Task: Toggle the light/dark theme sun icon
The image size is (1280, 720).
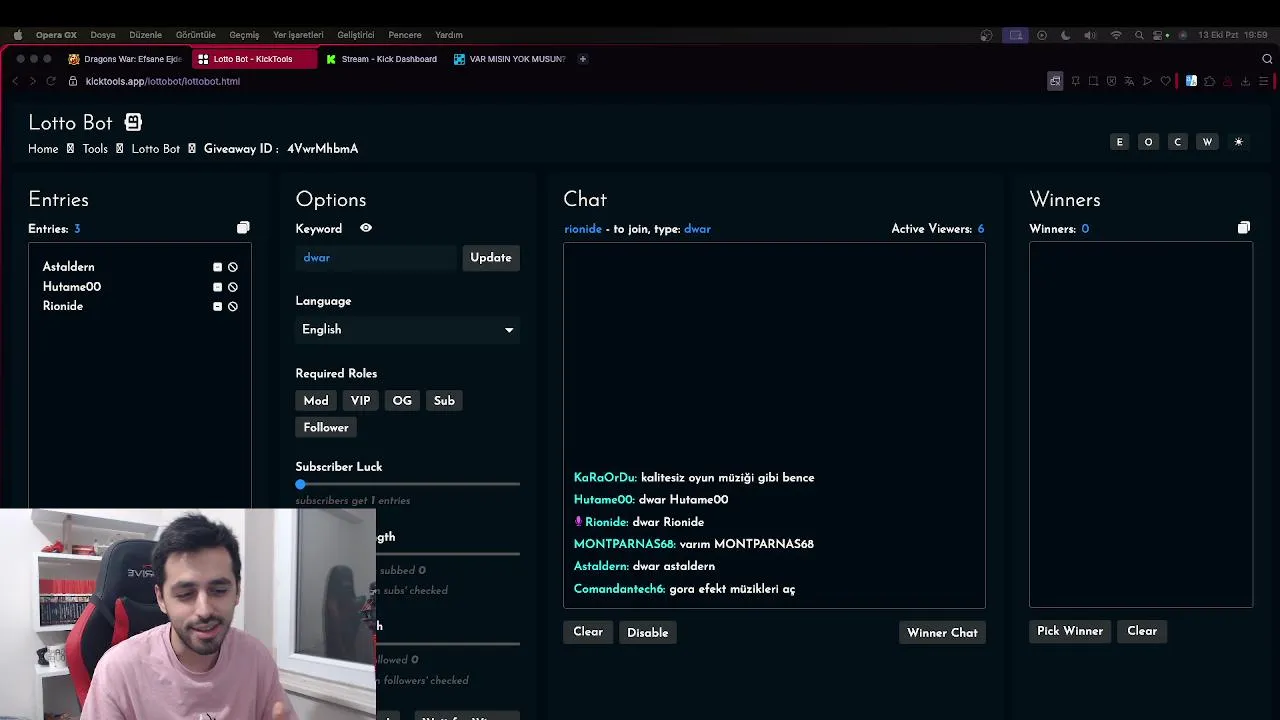Action: tap(1238, 142)
